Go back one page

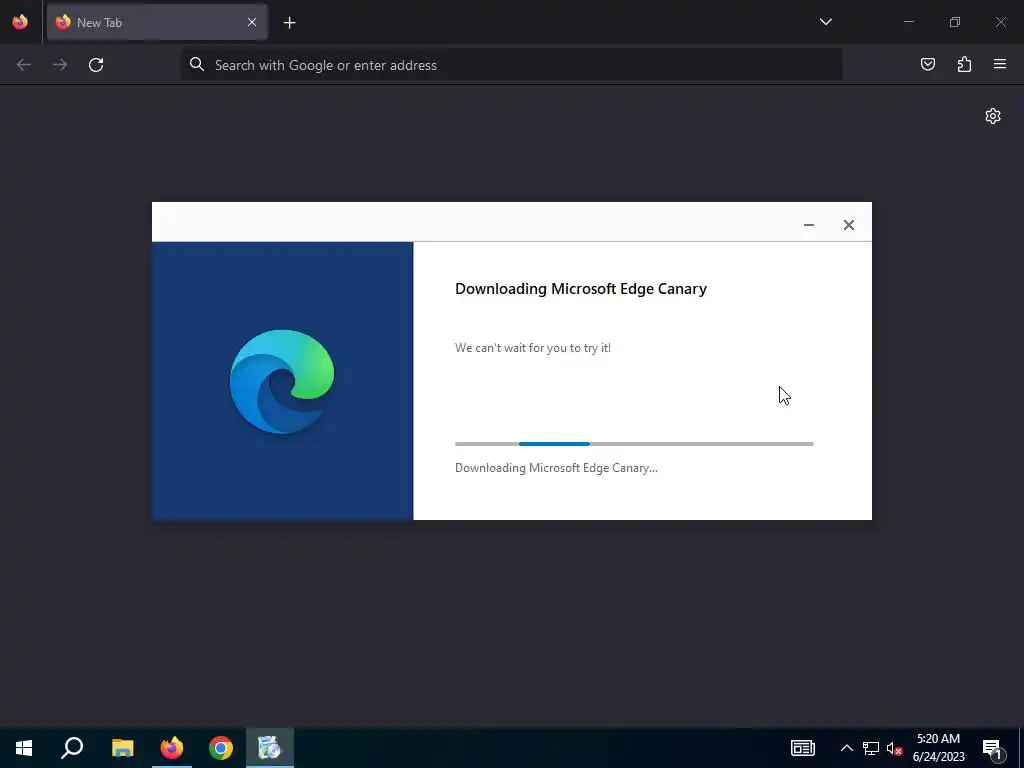click(x=24, y=65)
